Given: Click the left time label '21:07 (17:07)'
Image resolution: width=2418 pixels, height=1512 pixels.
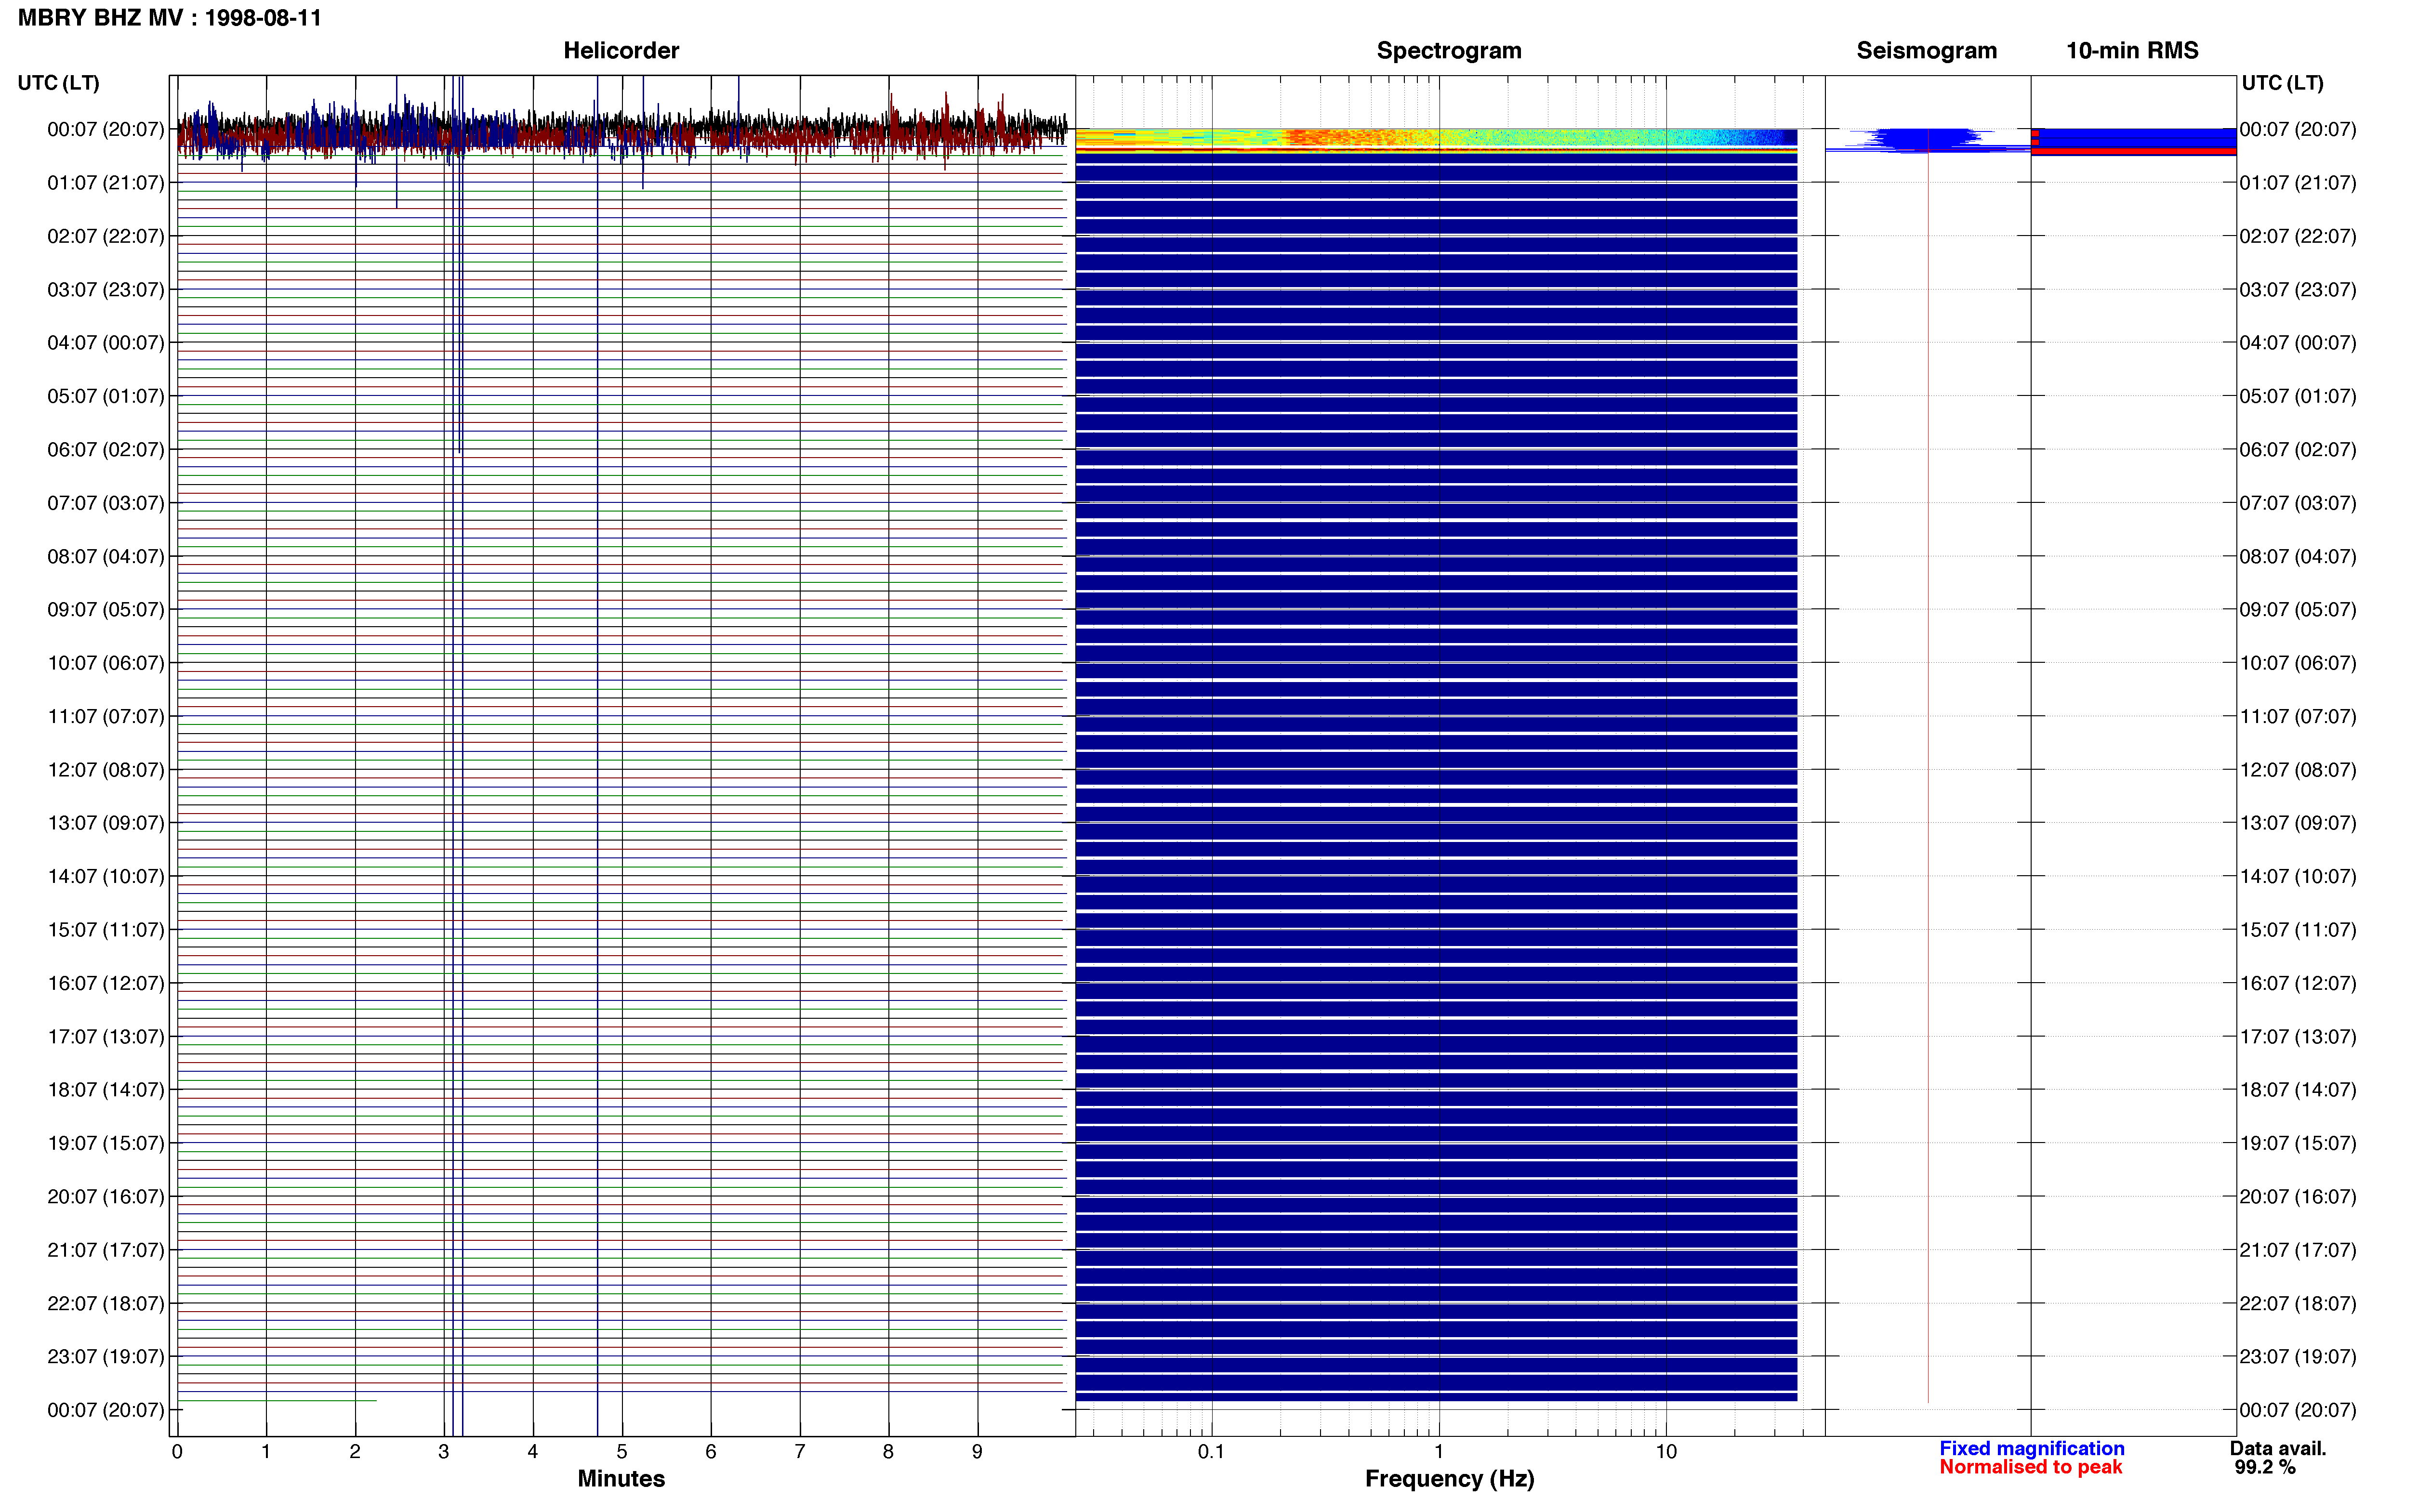Looking at the screenshot, I should [106, 1250].
